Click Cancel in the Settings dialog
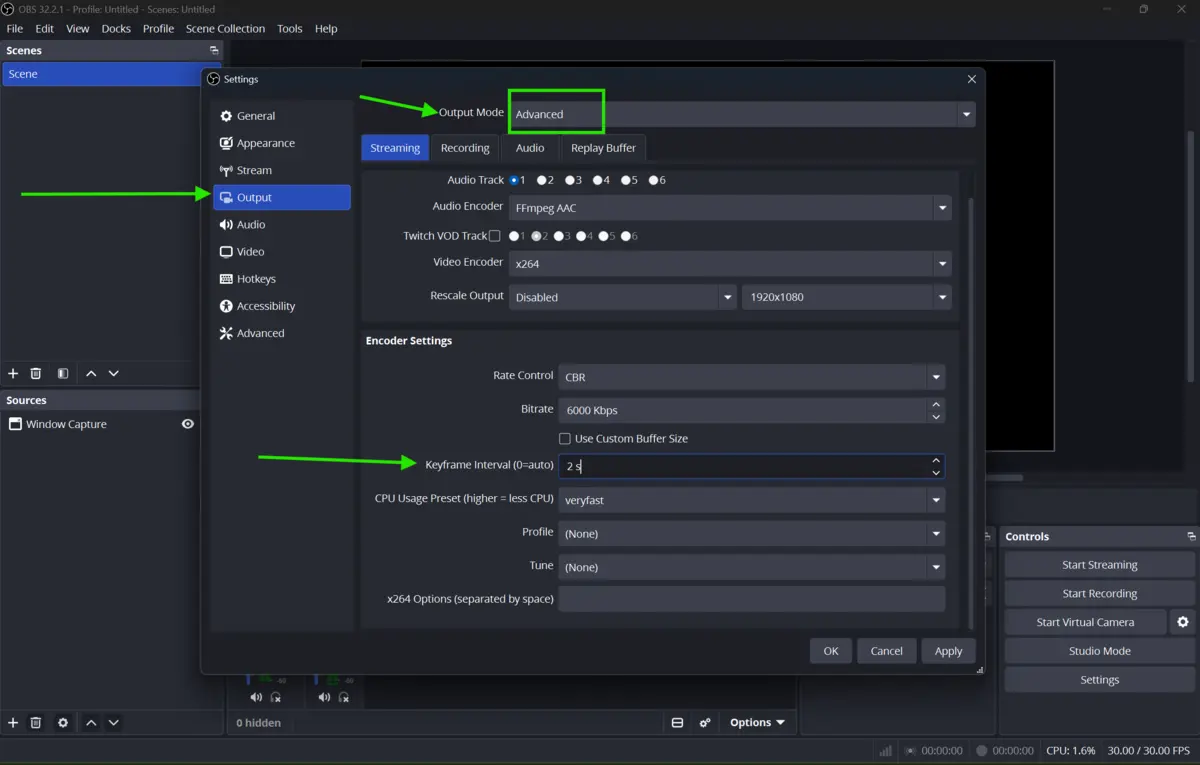Screen dimensions: 1200x765 click(x=886, y=650)
